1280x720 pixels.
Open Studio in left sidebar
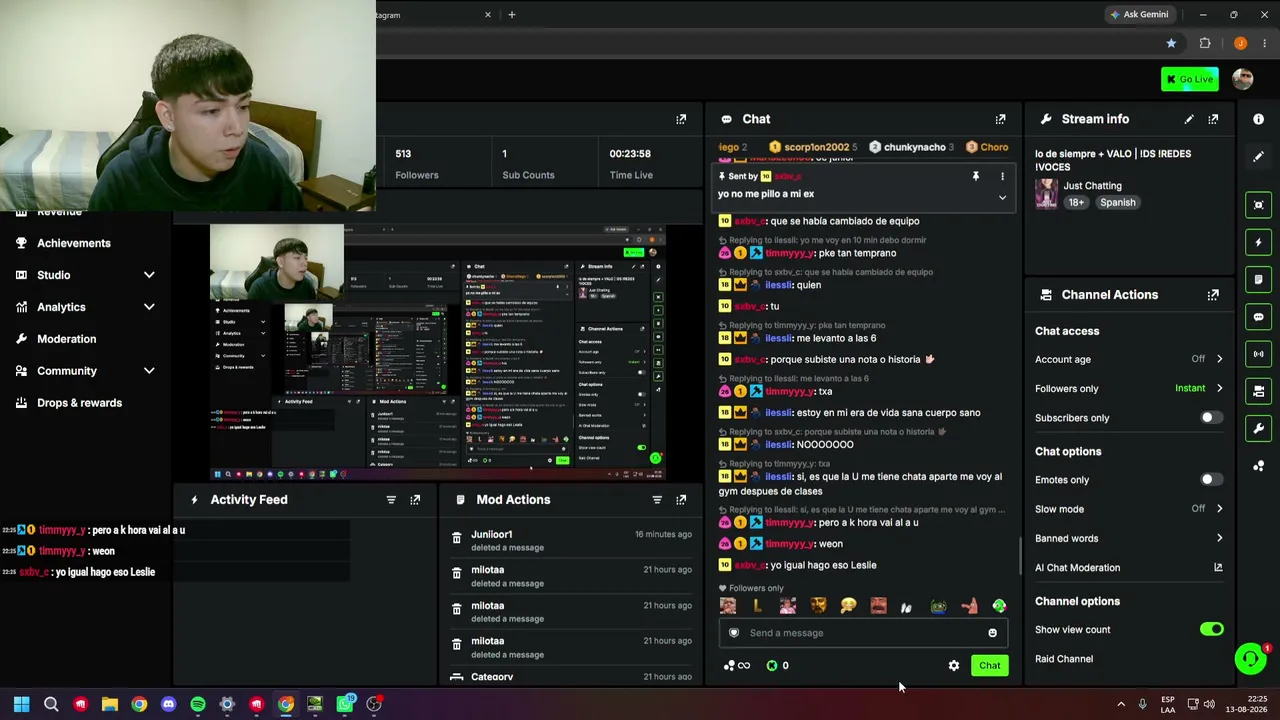(54, 275)
